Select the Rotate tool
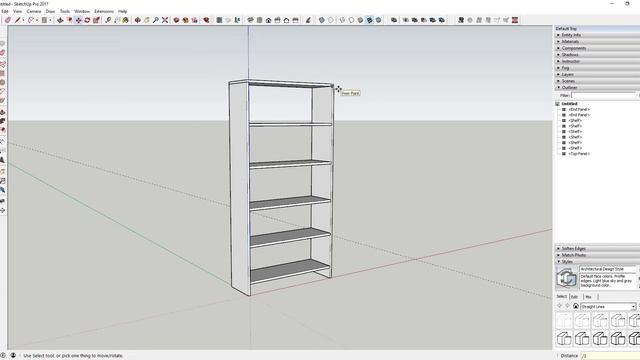Screen dimensions: 640x360 click(x=87, y=20)
